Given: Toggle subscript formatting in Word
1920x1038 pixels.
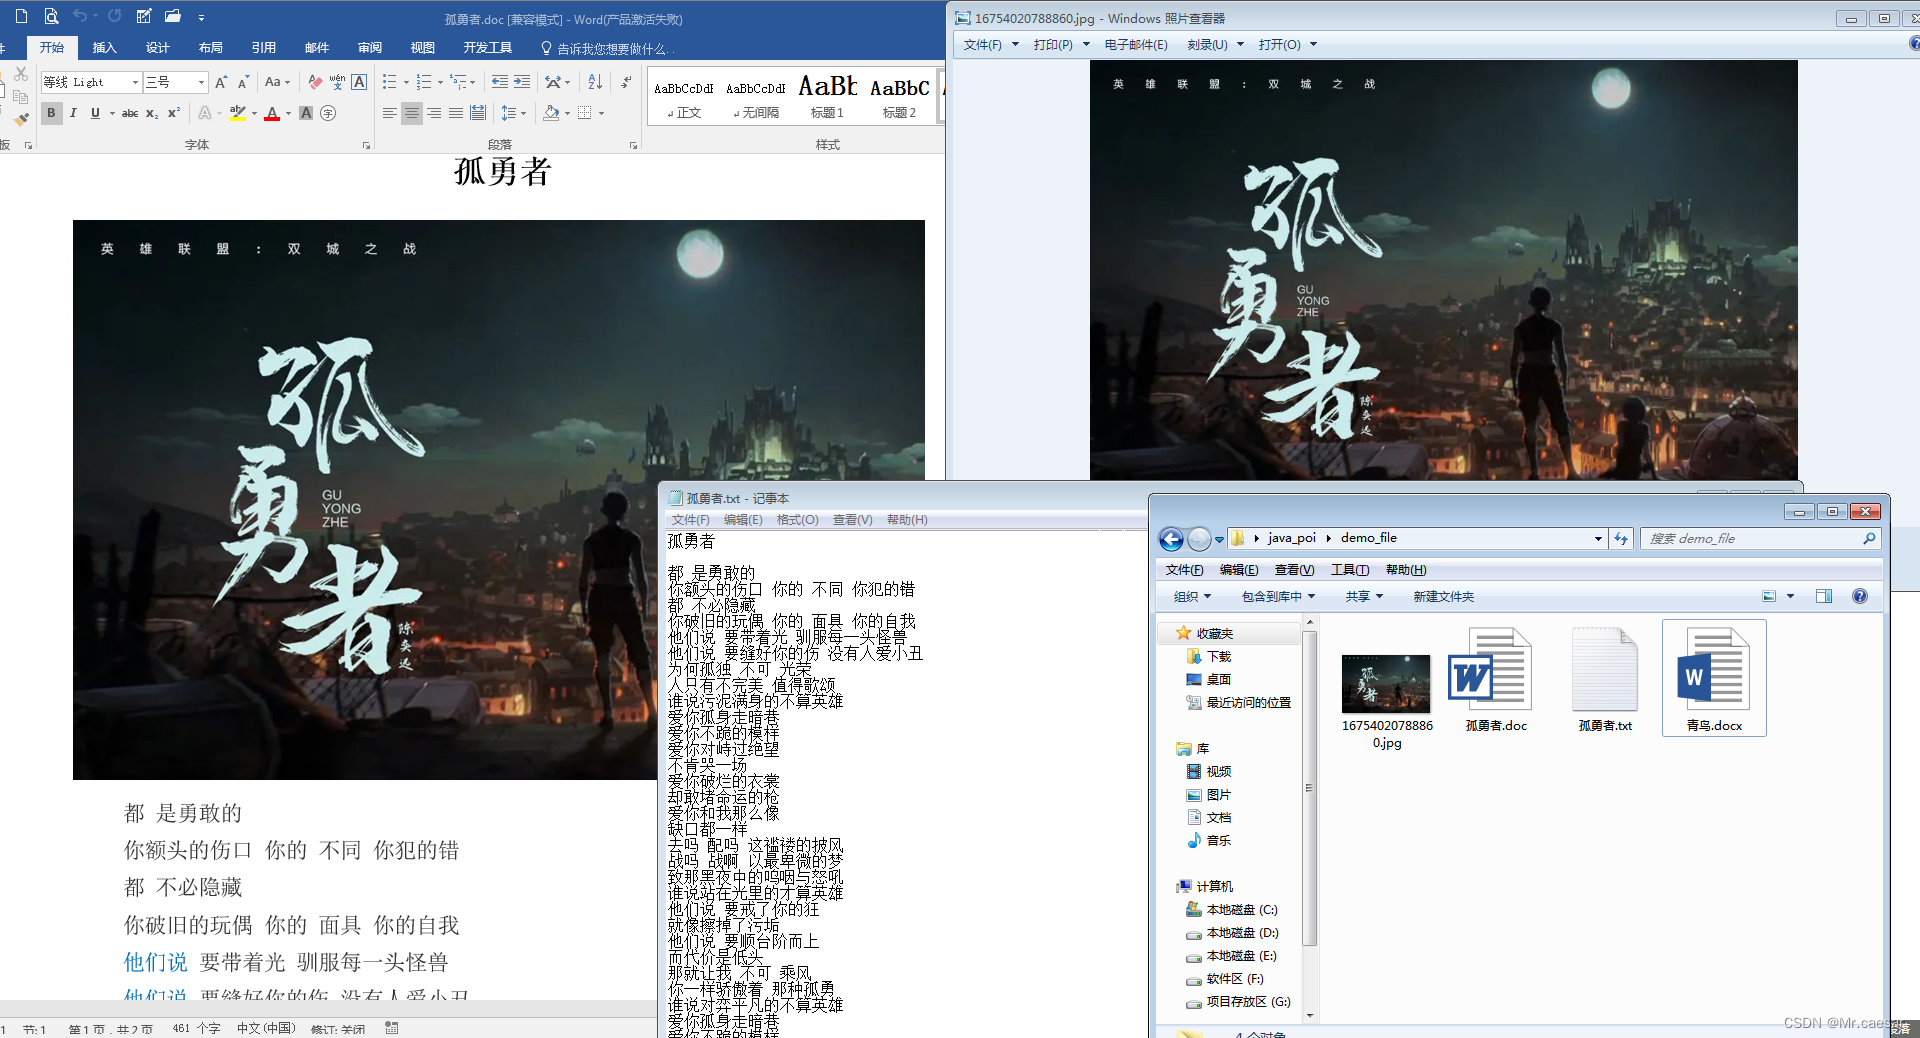Looking at the screenshot, I should click(151, 113).
